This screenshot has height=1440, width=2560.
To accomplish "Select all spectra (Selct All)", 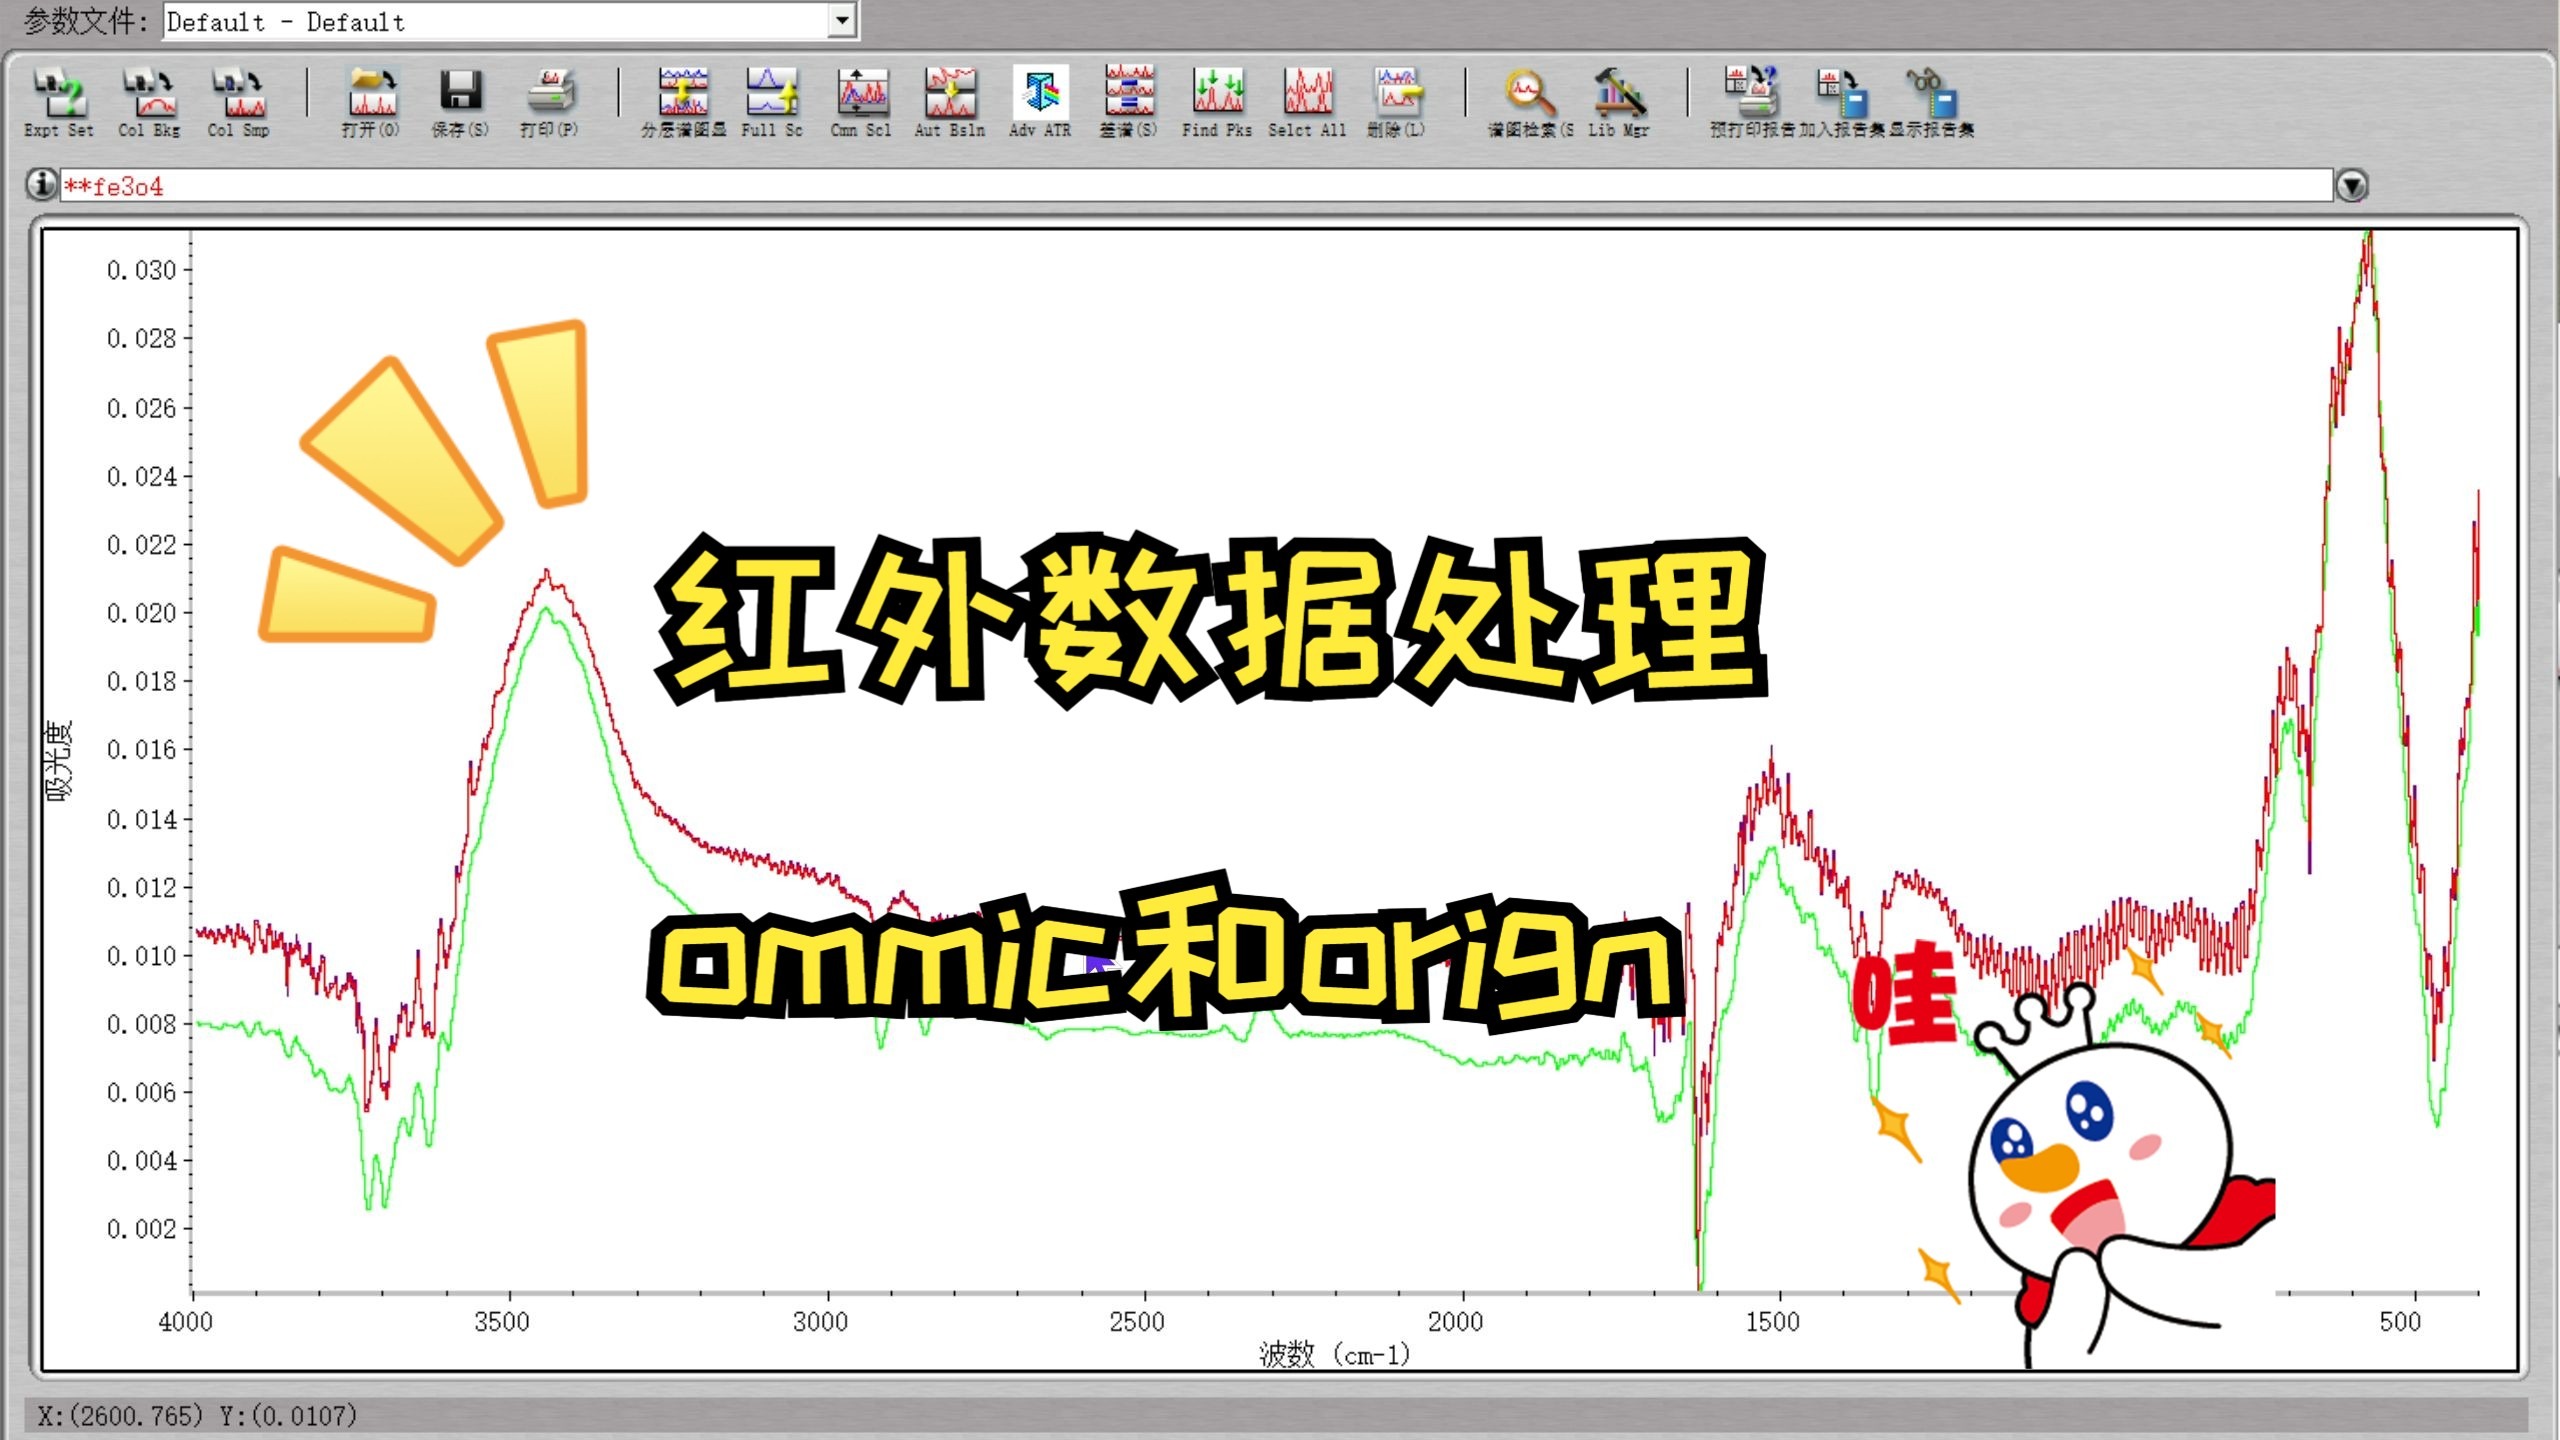I will [x=1307, y=101].
